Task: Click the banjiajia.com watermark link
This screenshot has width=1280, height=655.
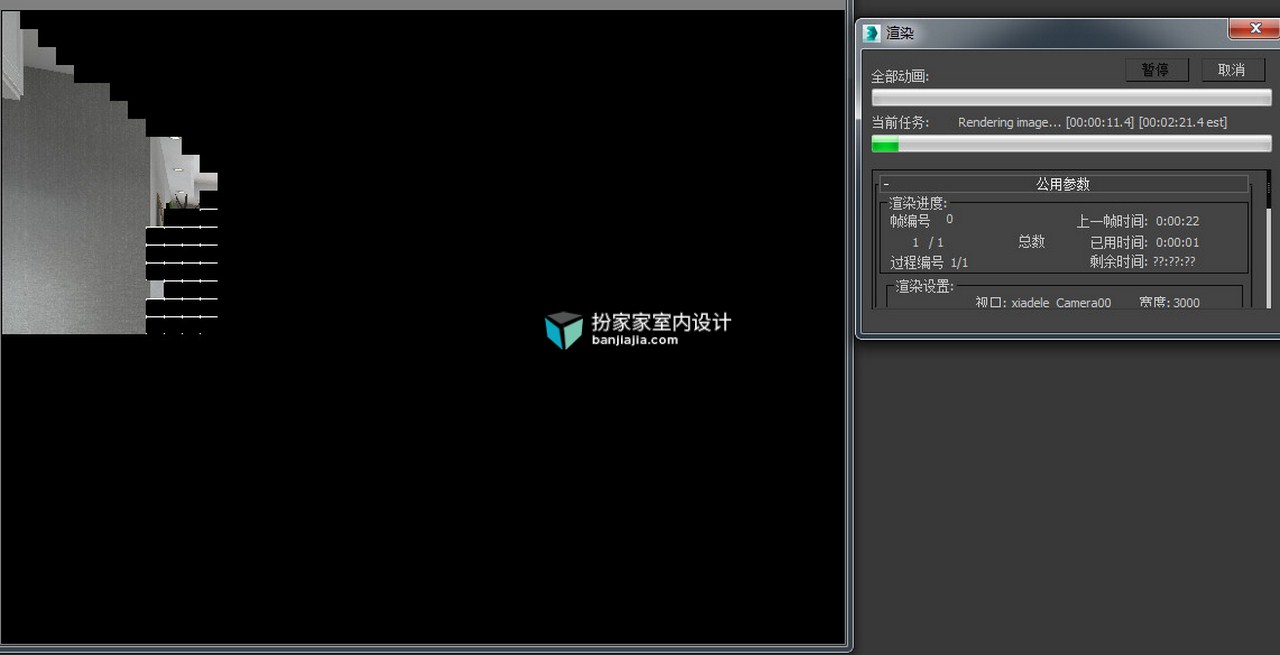Action: 635,340
